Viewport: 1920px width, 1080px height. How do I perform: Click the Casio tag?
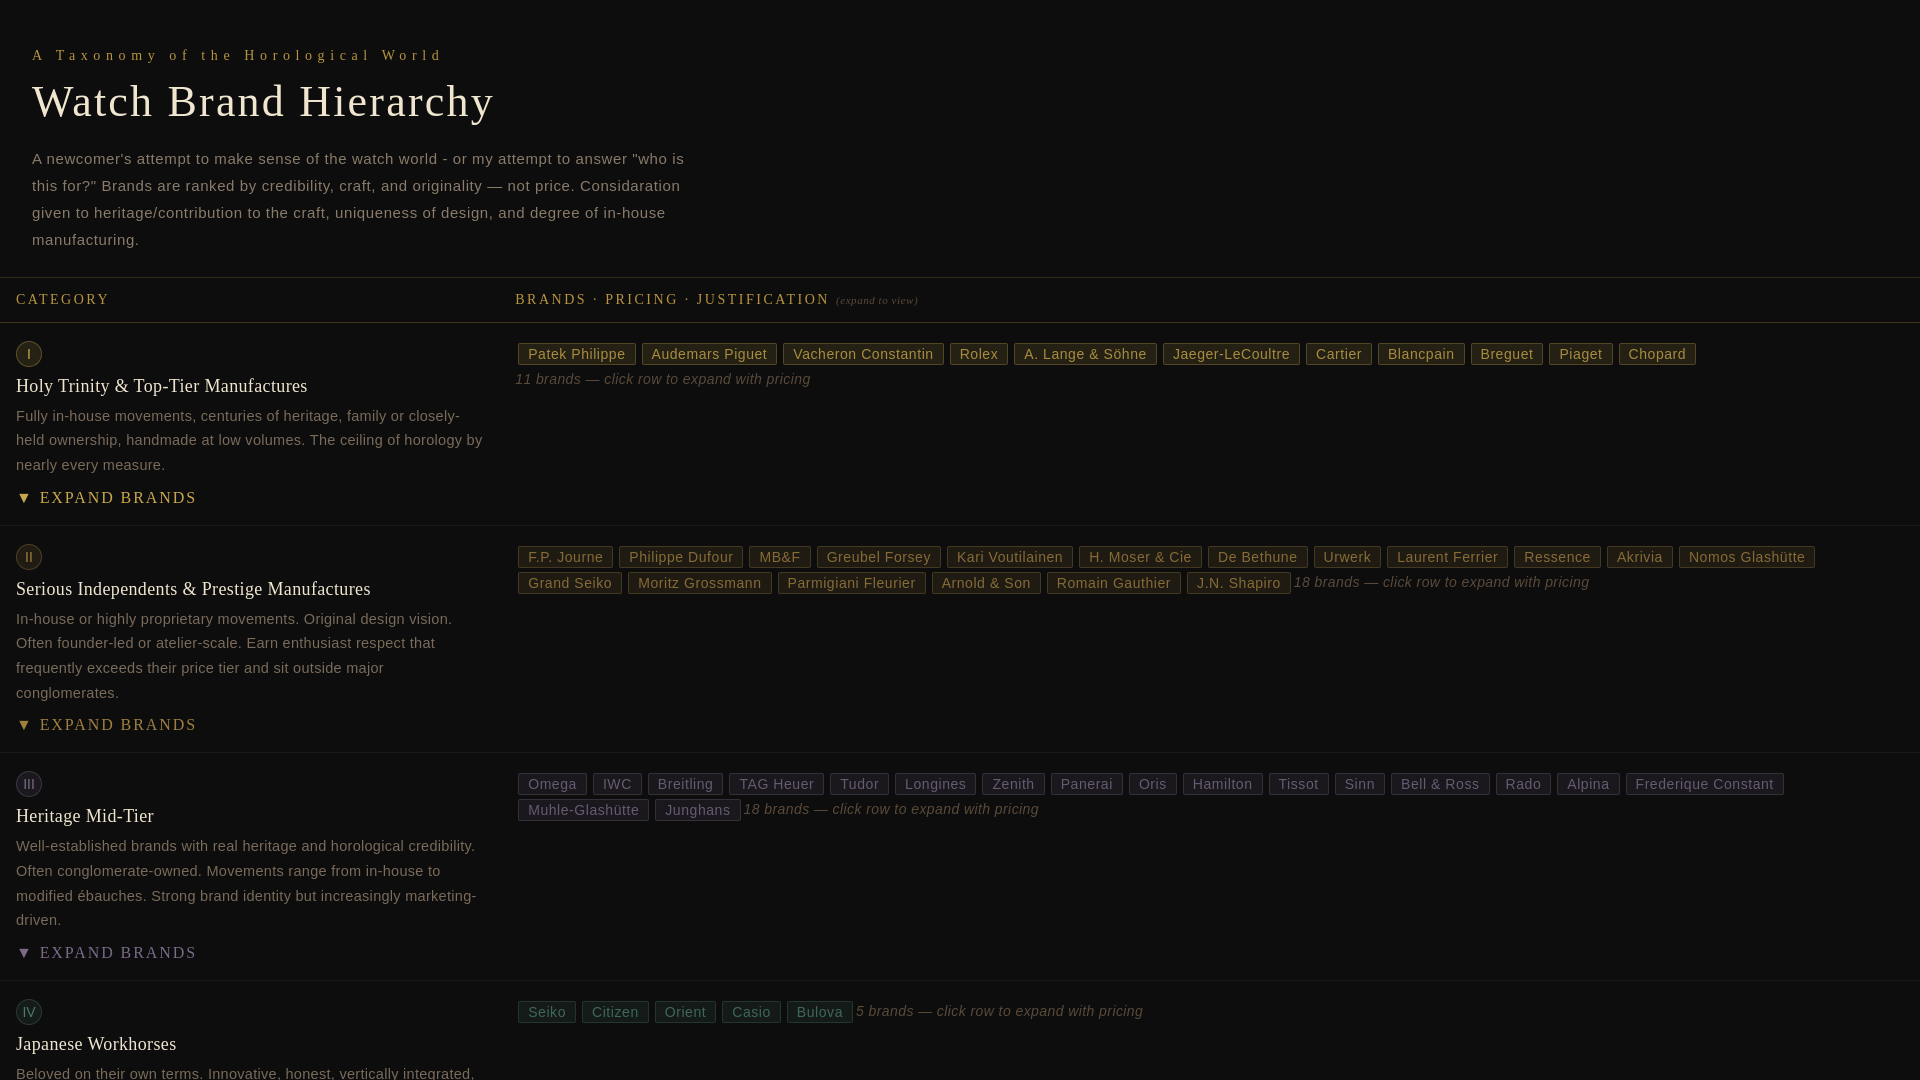(751, 1012)
